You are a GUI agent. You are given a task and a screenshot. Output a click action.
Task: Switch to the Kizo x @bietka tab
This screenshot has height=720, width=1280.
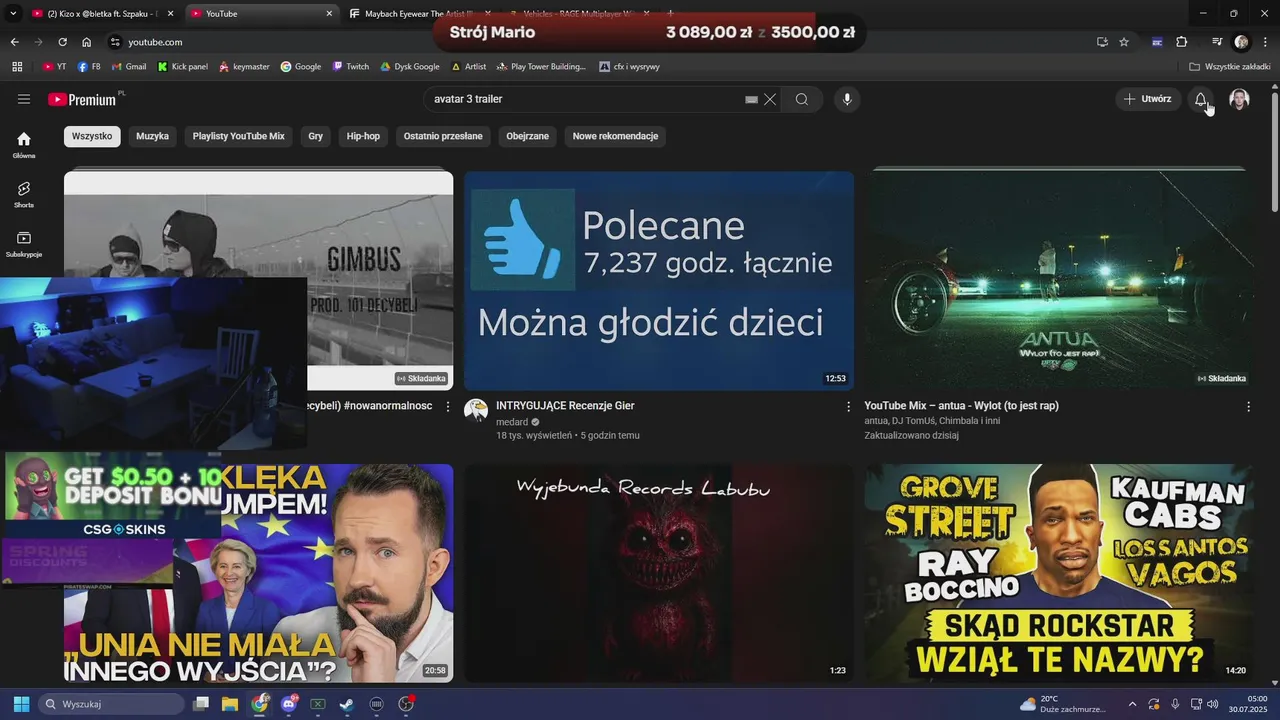pos(103,14)
